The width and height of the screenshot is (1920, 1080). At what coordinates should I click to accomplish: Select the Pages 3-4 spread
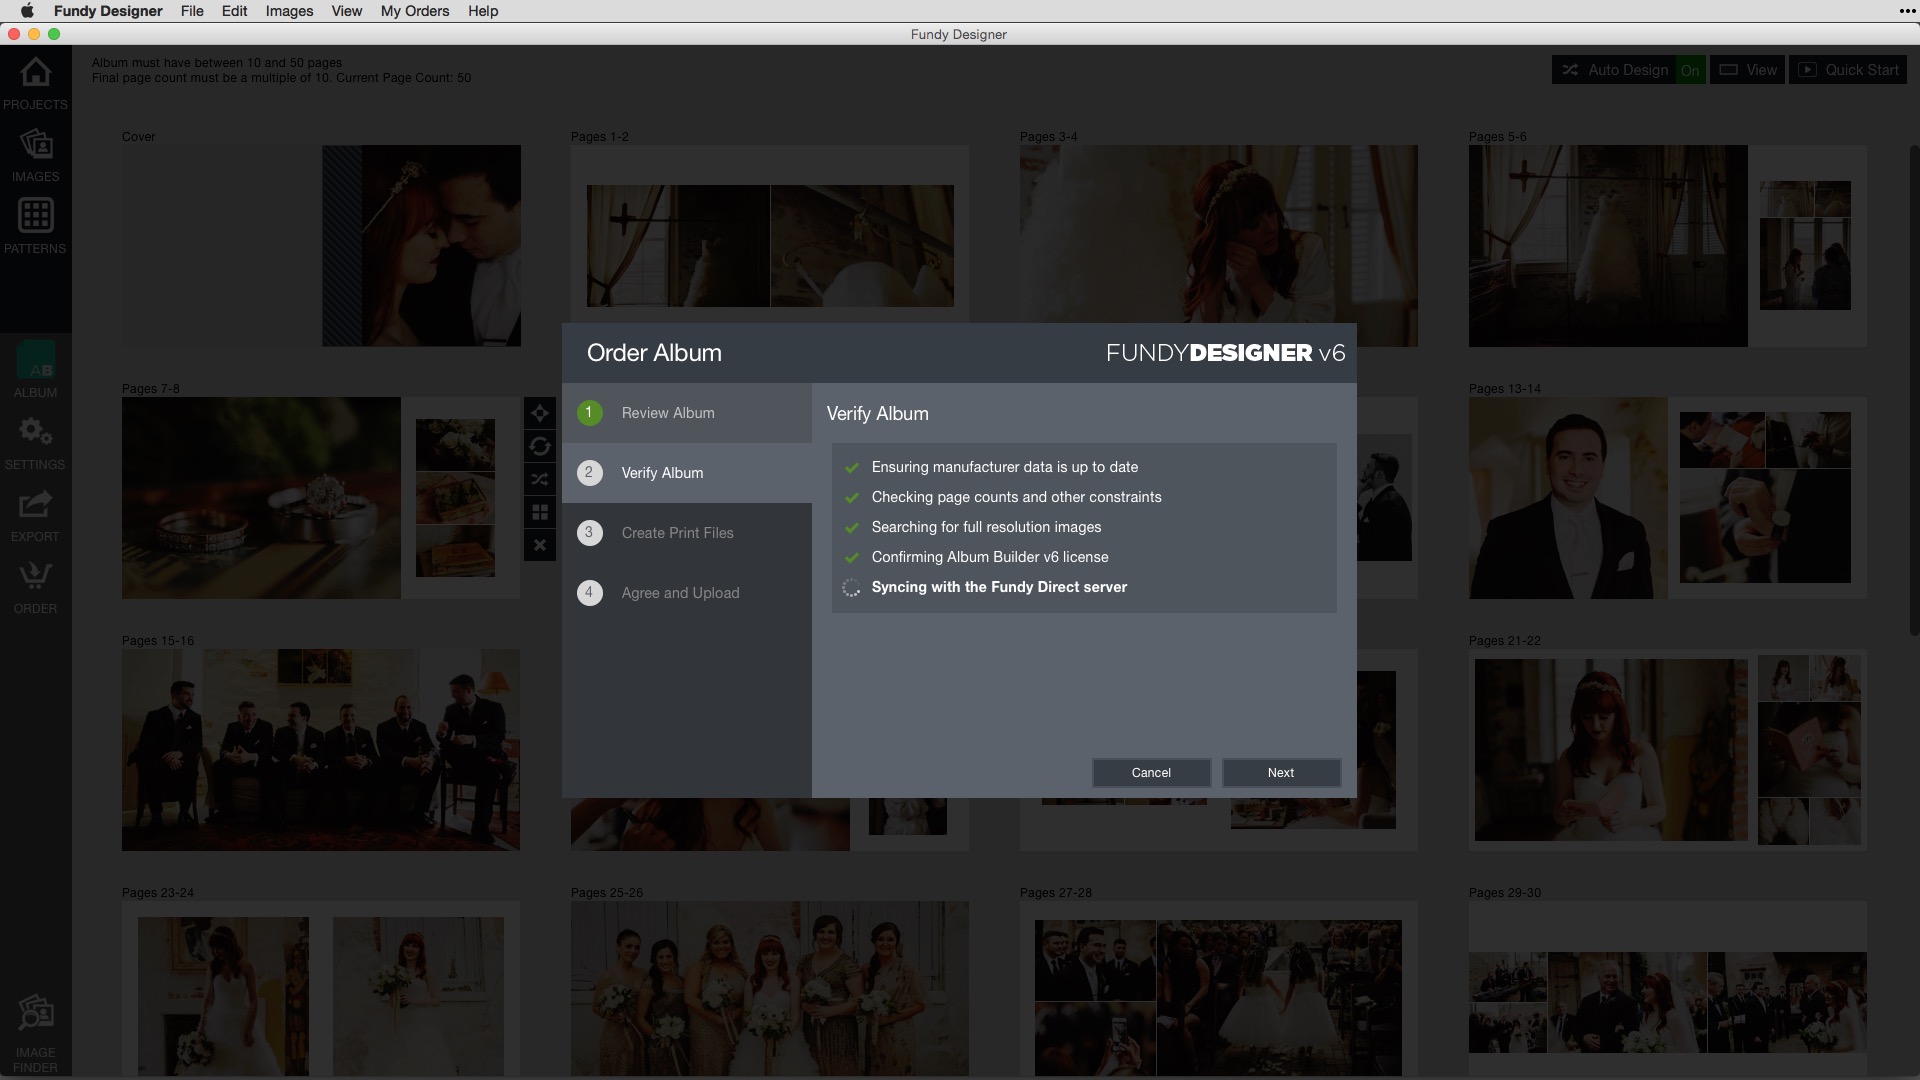click(x=1218, y=234)
